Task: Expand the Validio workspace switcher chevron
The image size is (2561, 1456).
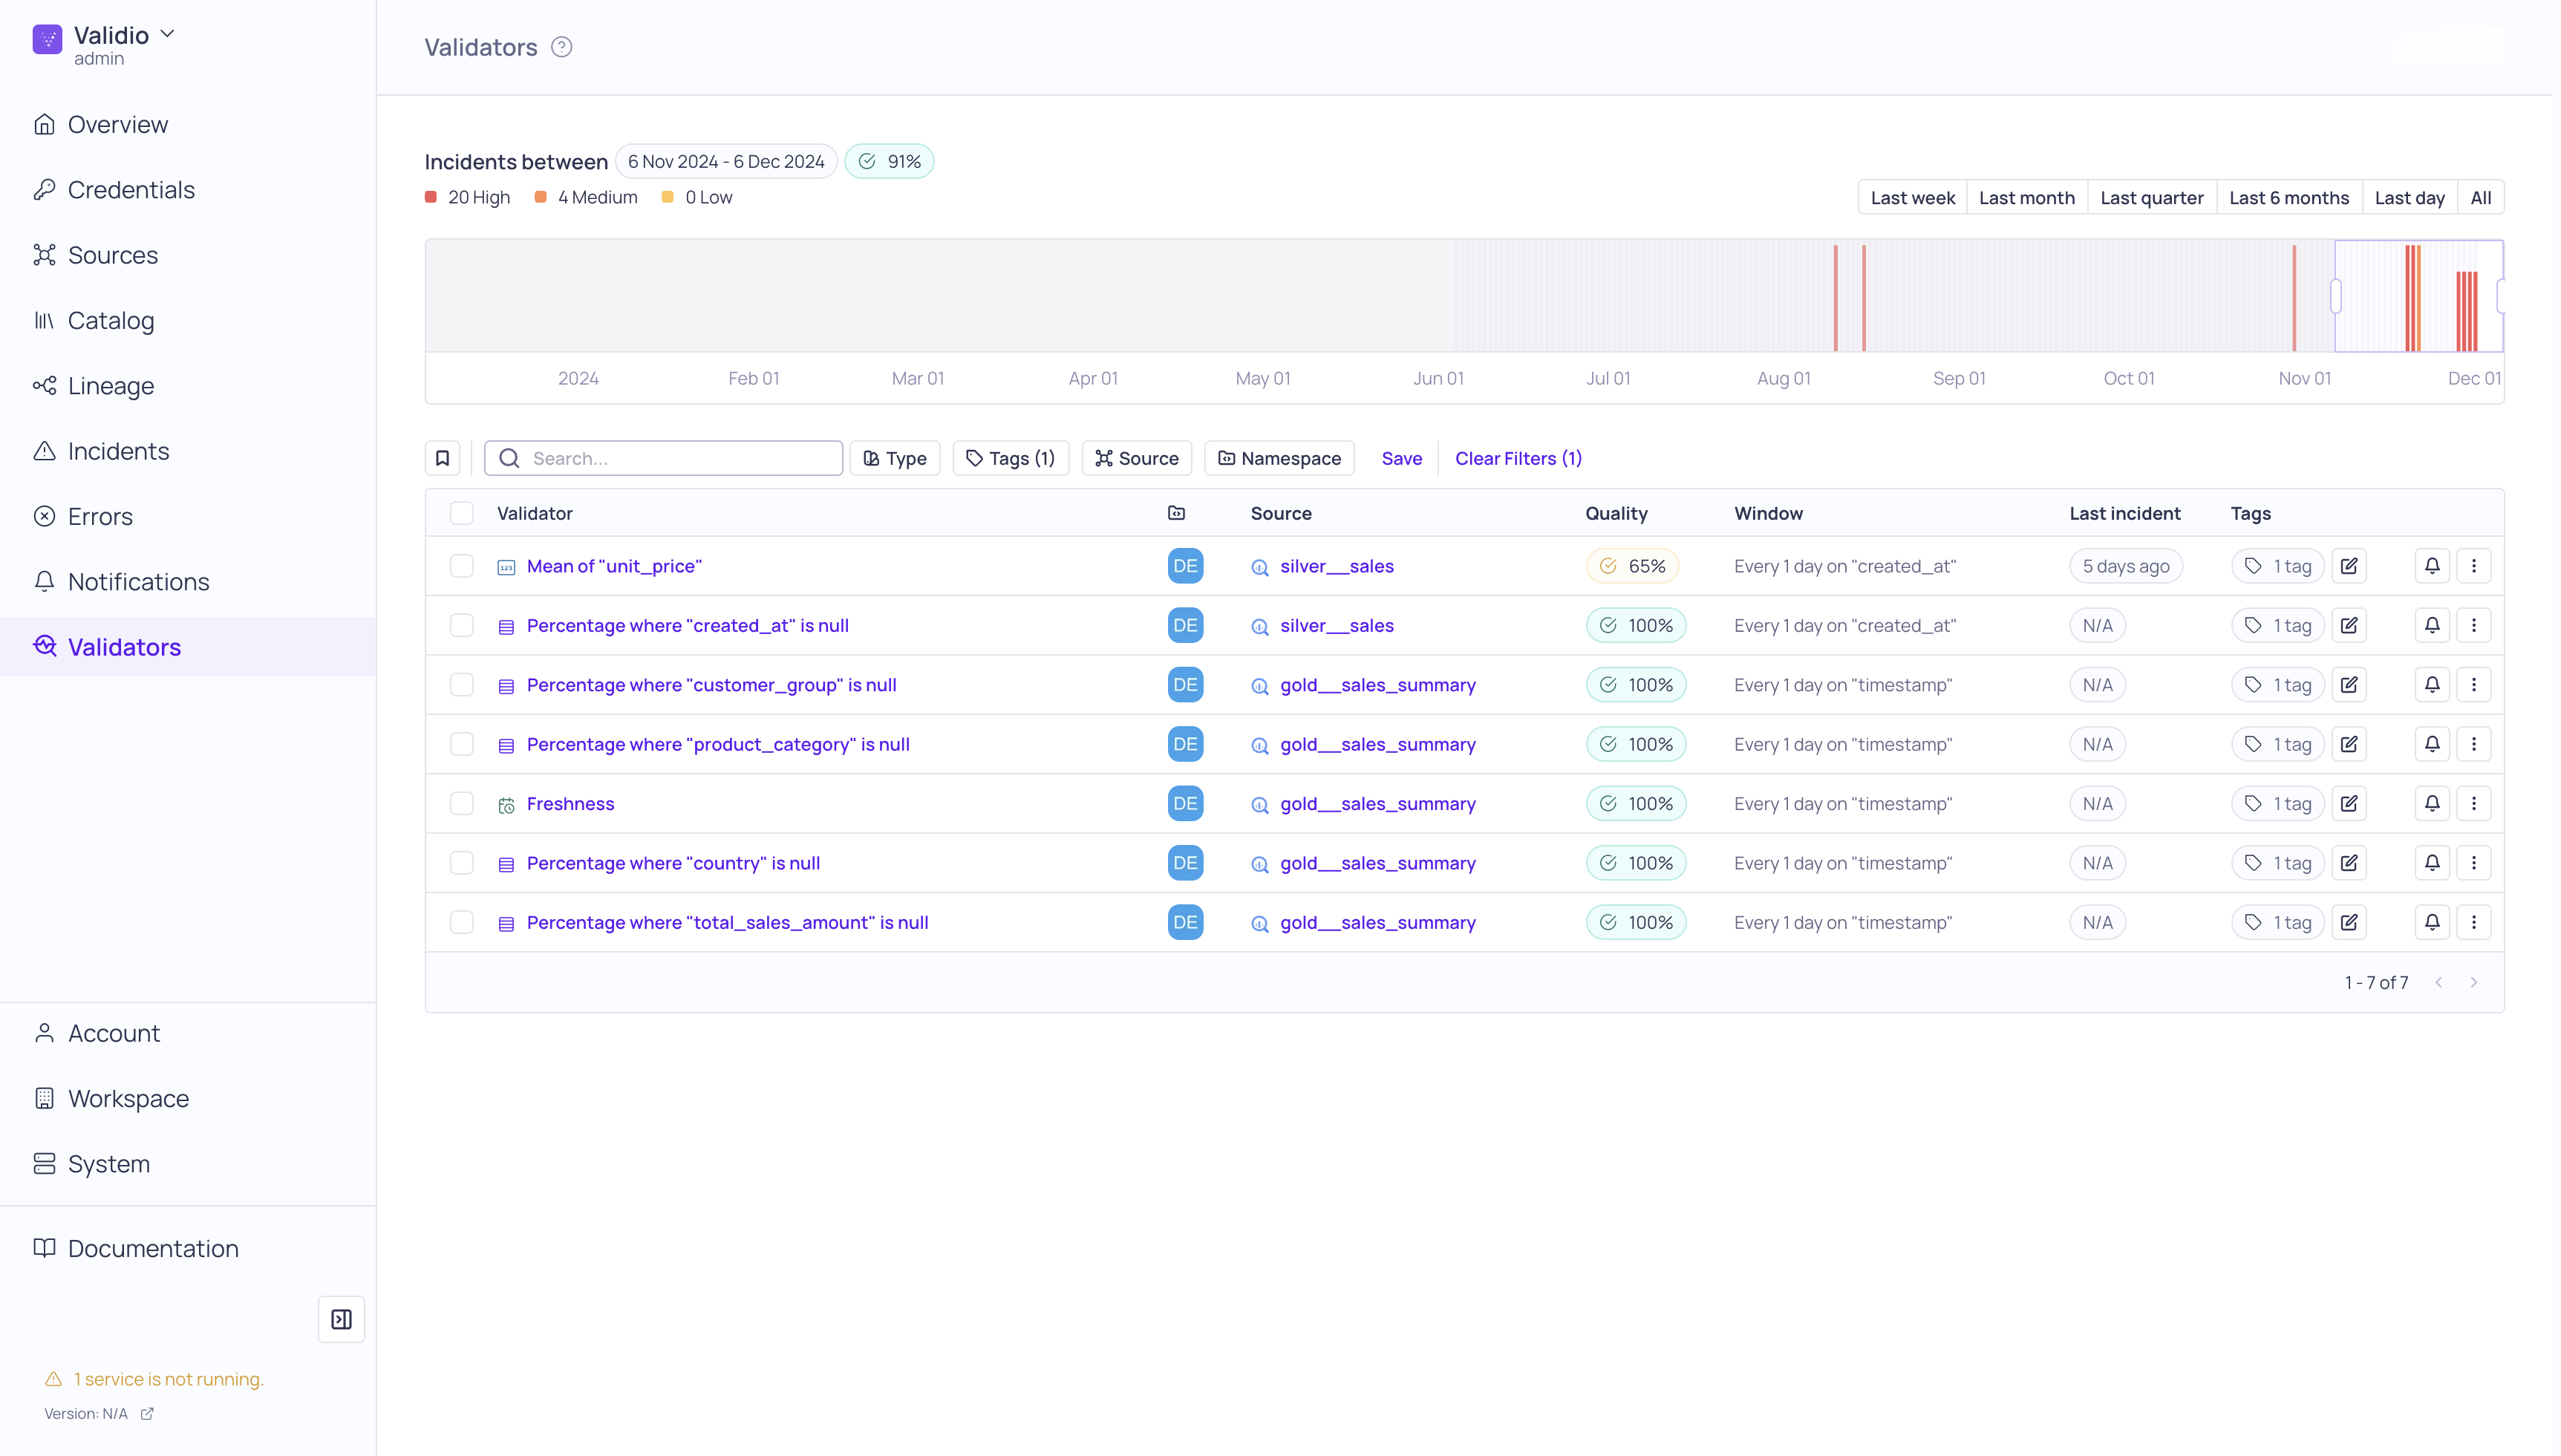Action: 168,34
